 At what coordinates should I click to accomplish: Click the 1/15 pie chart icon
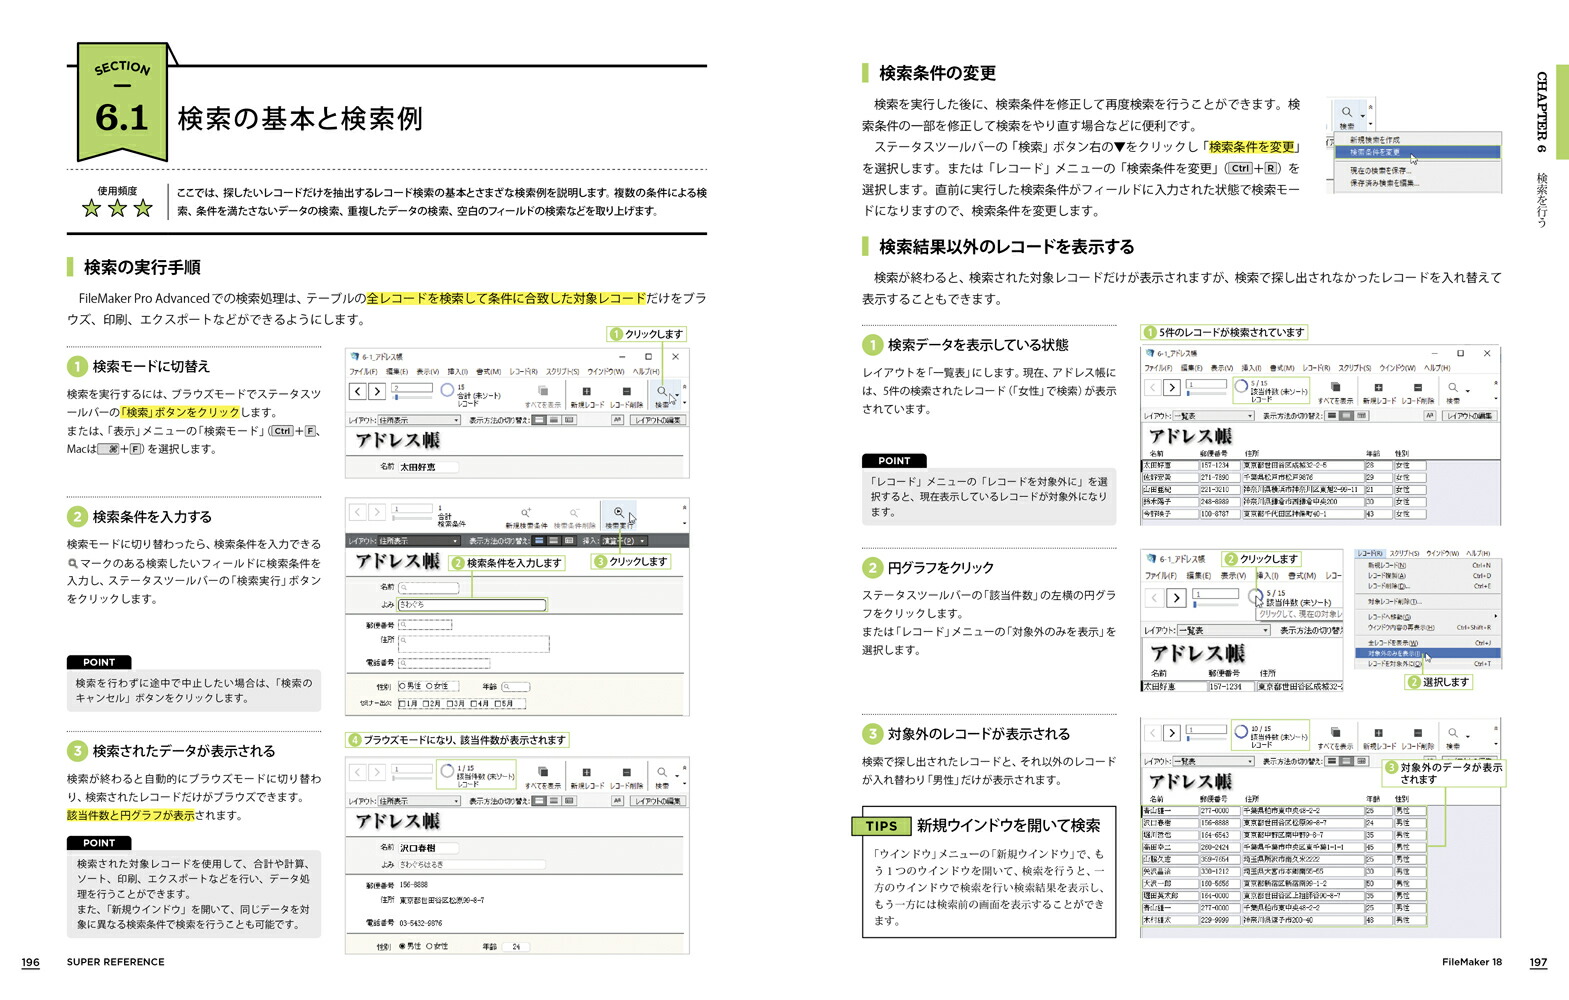coord(447,771)
